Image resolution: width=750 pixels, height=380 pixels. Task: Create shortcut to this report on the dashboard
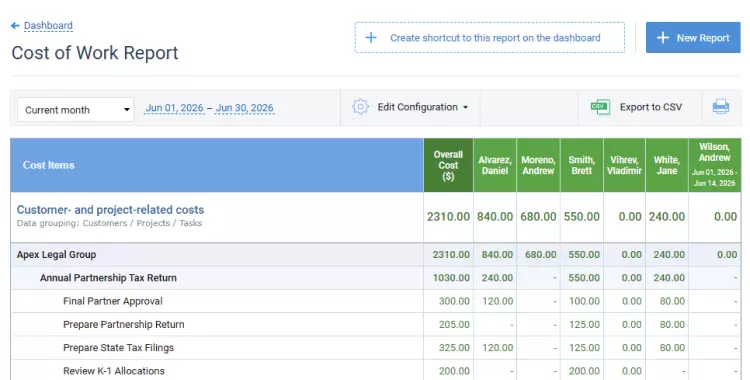[x=489, y=37]
